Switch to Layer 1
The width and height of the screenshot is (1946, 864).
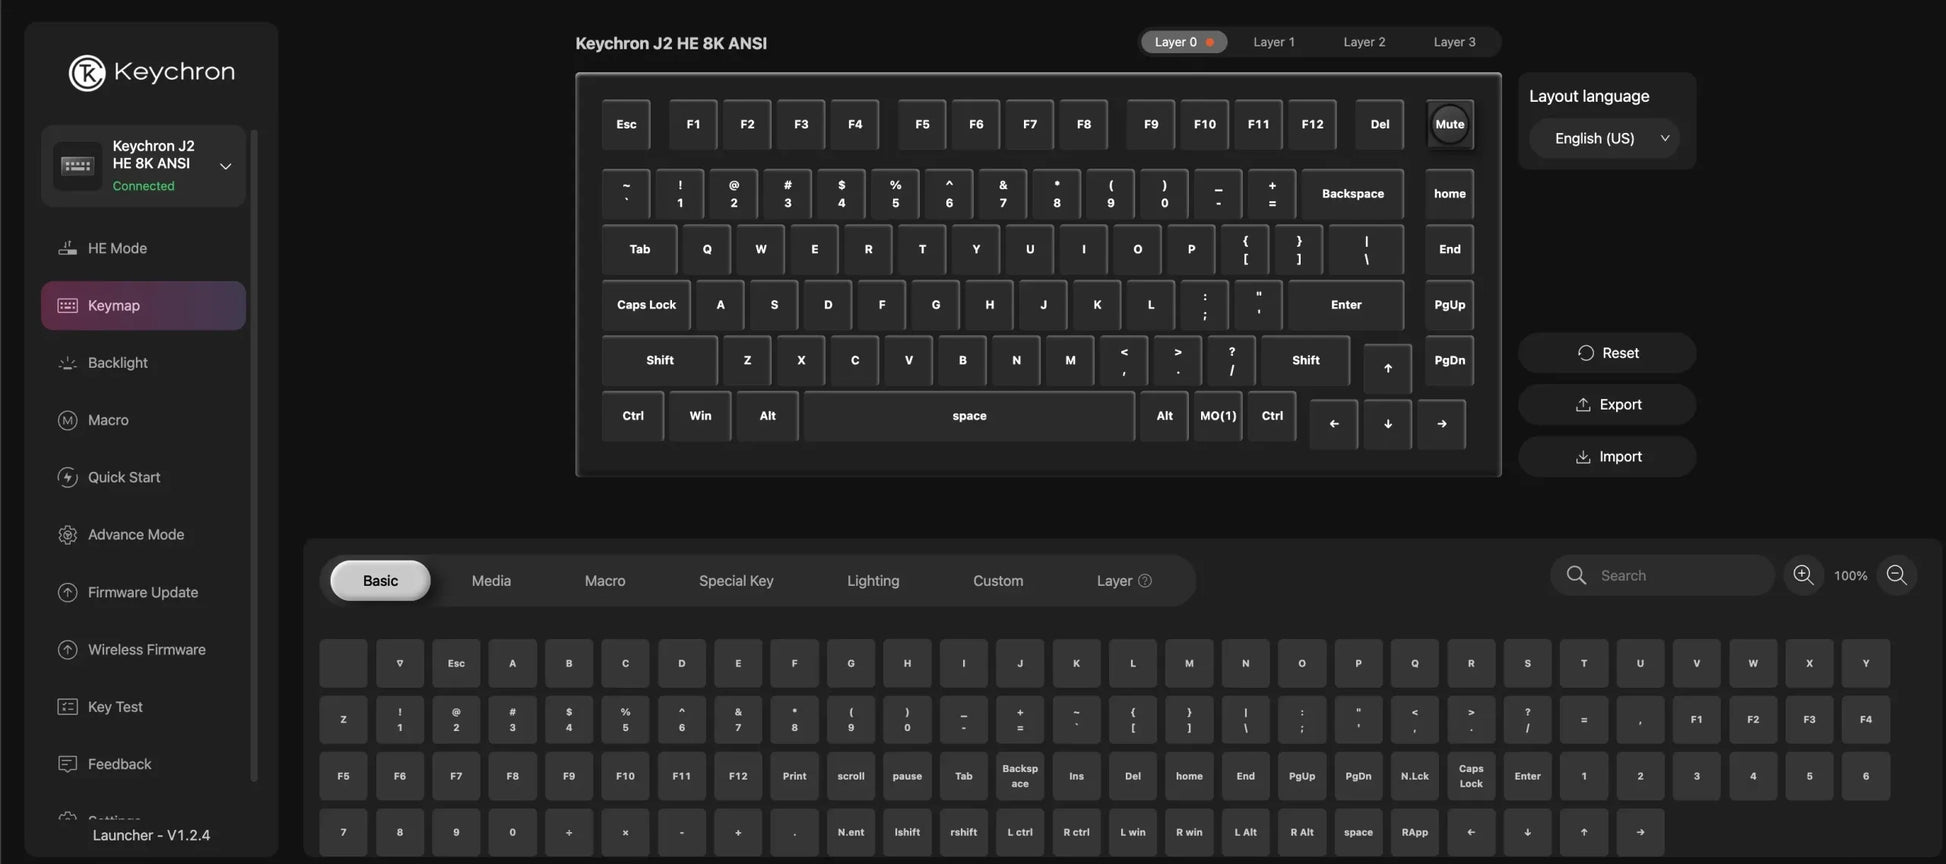coord(1274,42)
